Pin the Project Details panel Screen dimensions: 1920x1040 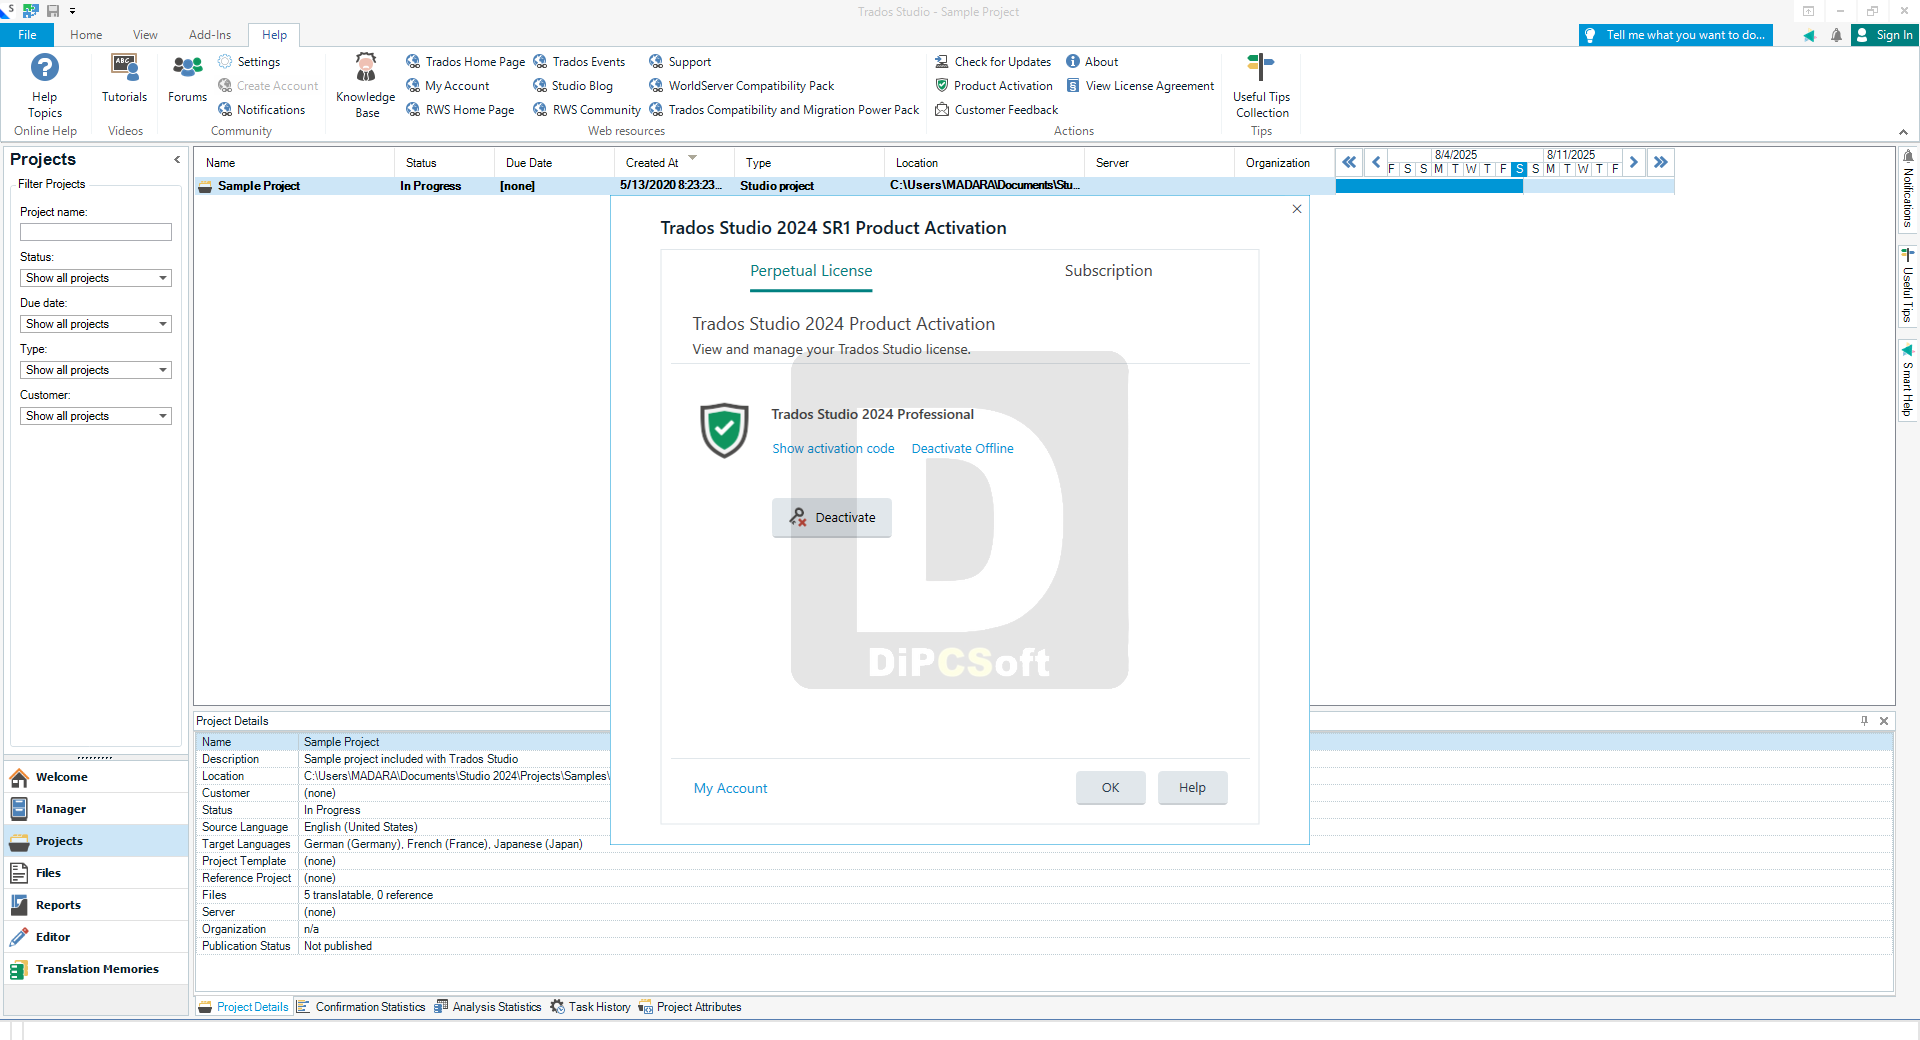tap(1864, 721)
